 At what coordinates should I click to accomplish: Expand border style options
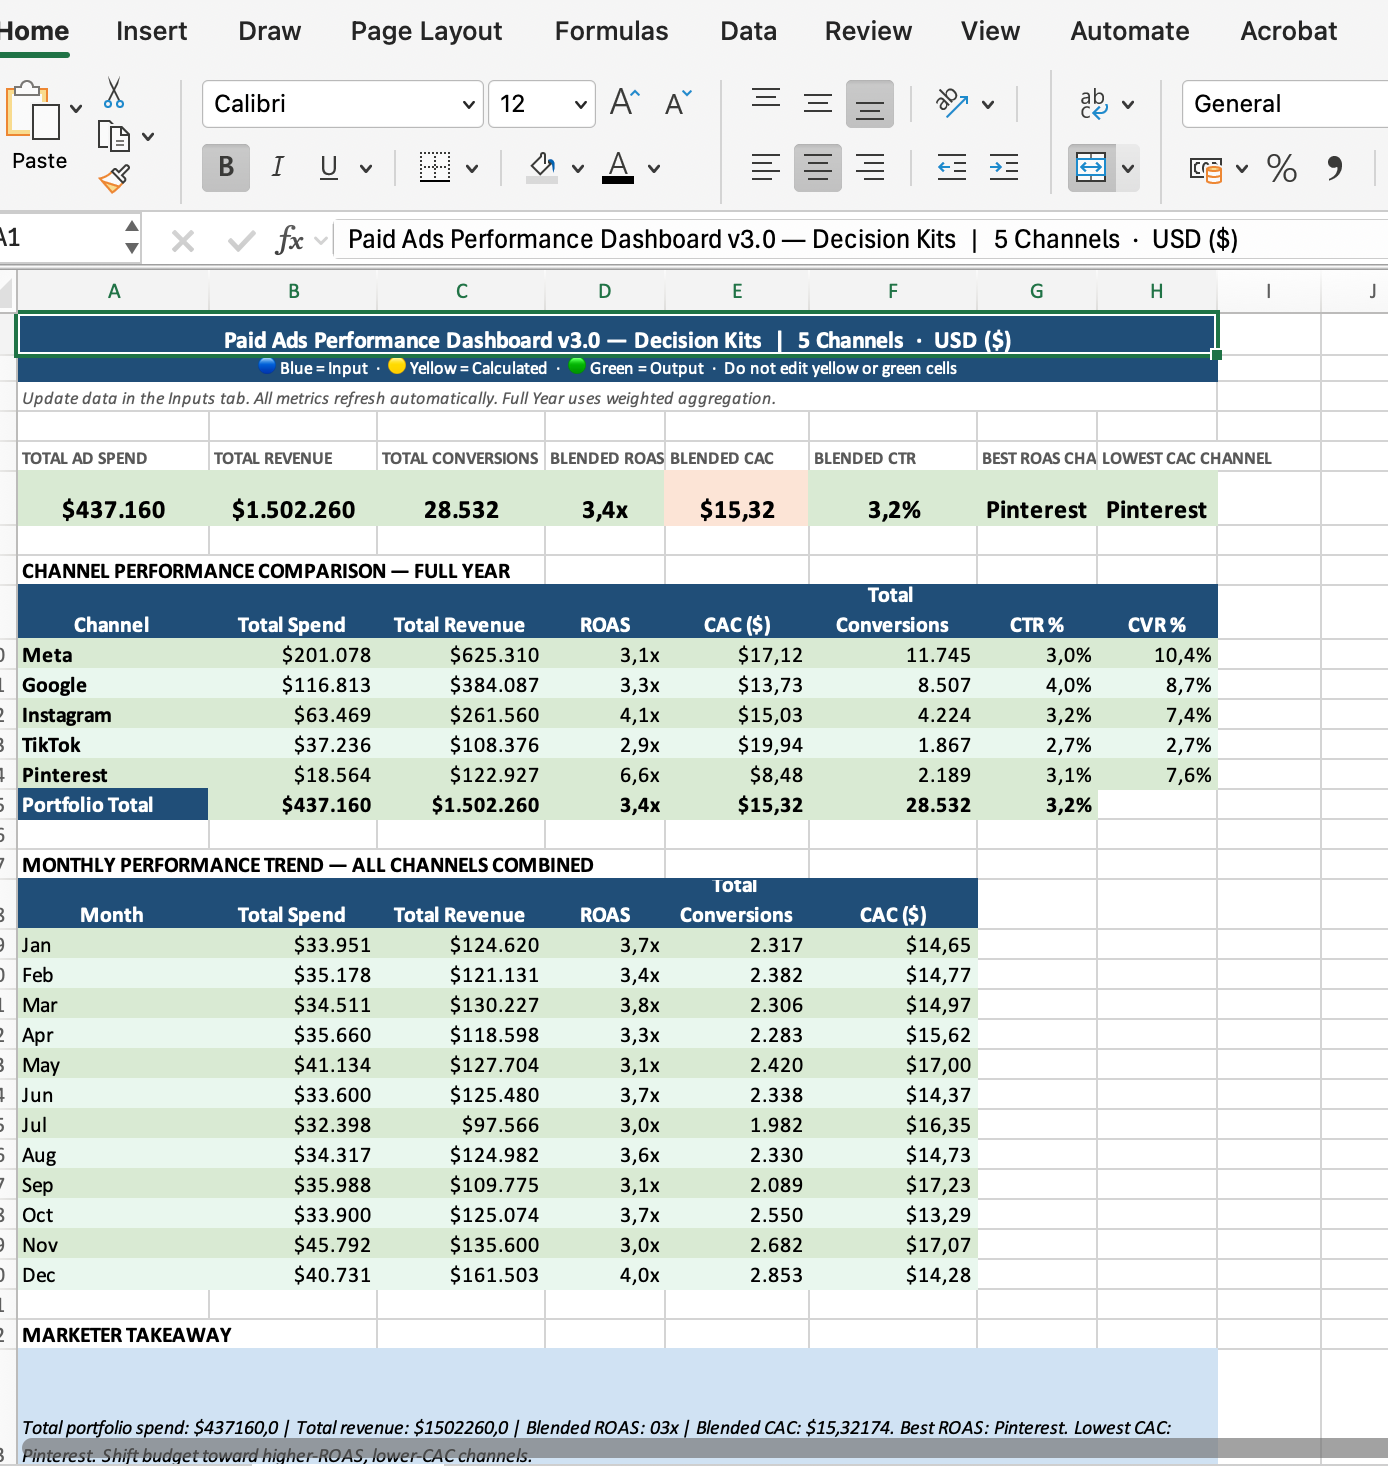pos(472,168)
